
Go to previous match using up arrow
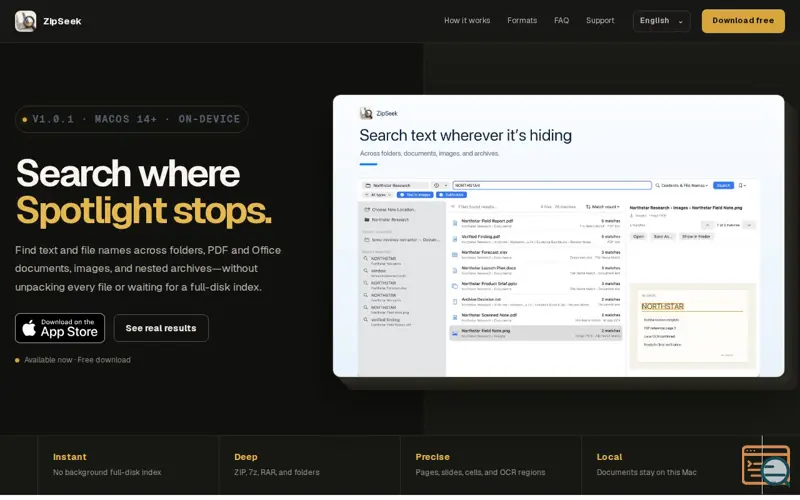point(707,225)
